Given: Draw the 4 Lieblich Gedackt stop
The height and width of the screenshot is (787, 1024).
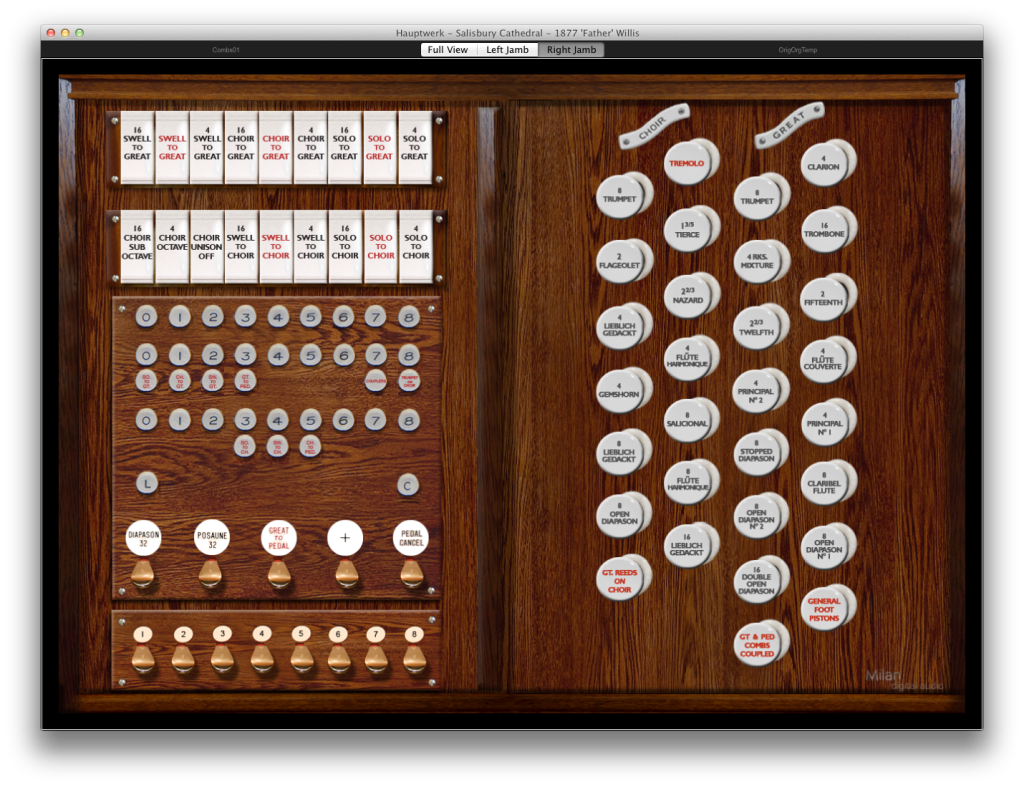Looking at the screenshot, I should click(x=619, y=328).
